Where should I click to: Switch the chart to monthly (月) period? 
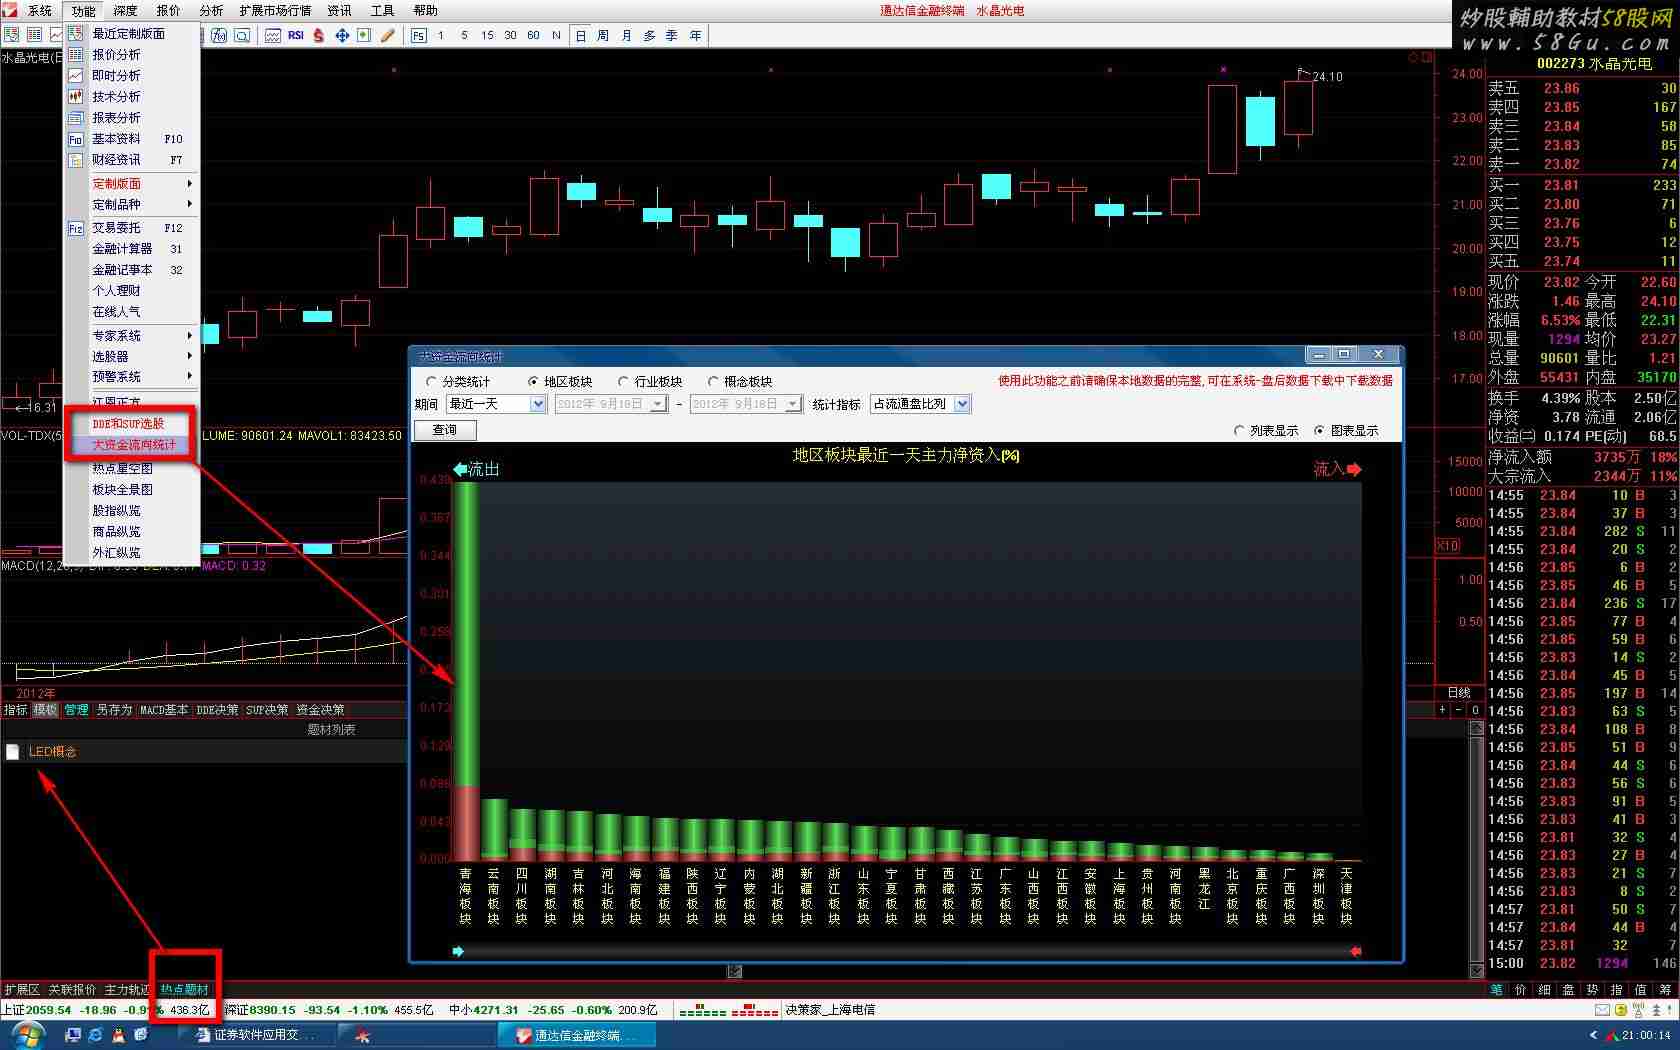click(x=626, y=35)
